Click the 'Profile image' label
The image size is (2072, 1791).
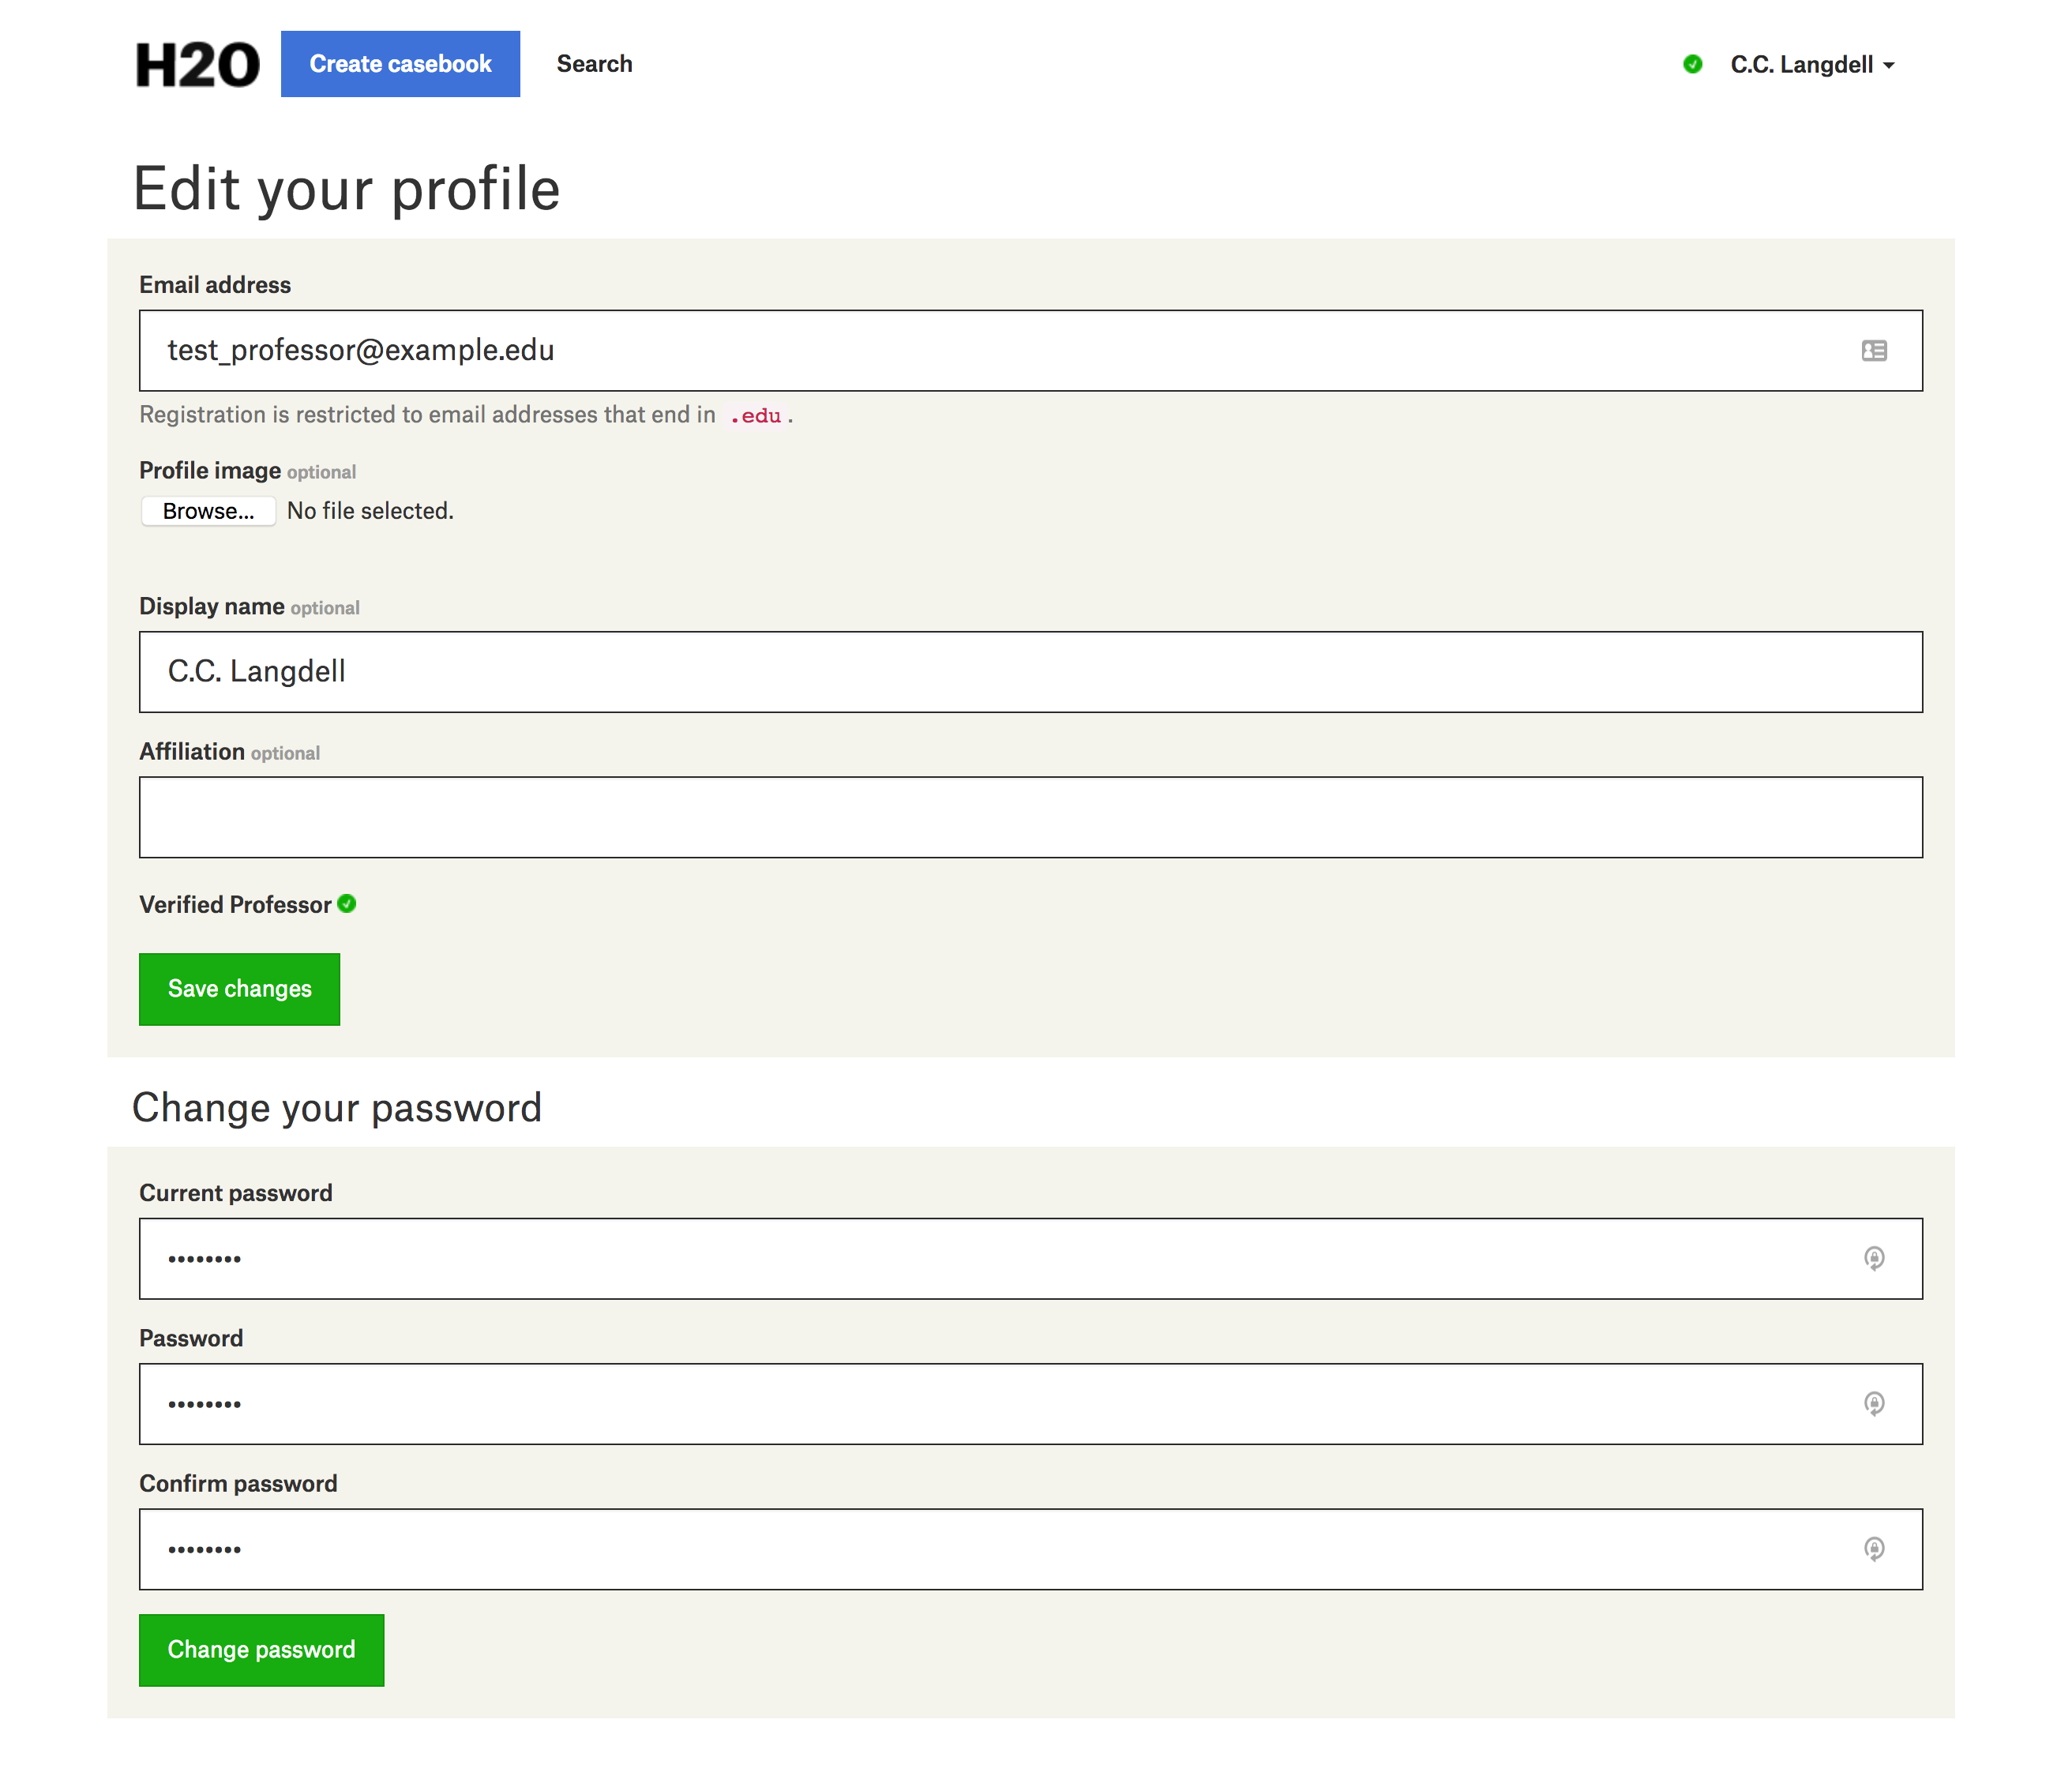pyautogui.click(x=210, y=471)
